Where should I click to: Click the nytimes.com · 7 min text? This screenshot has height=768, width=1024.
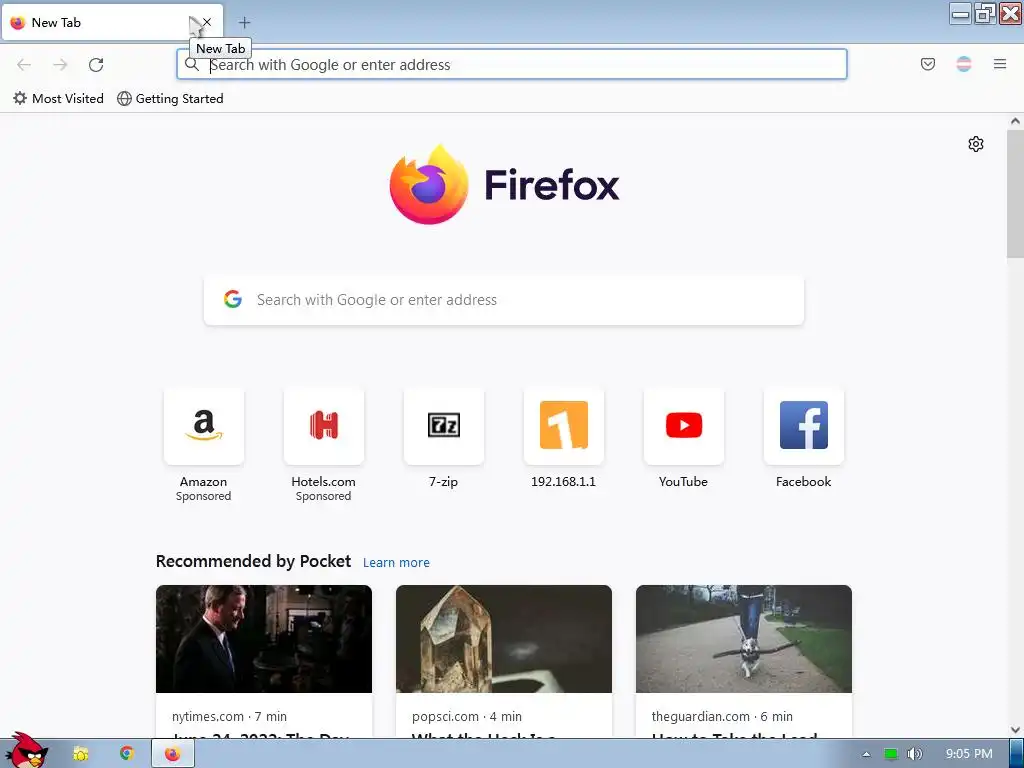[x=229, y=716]
